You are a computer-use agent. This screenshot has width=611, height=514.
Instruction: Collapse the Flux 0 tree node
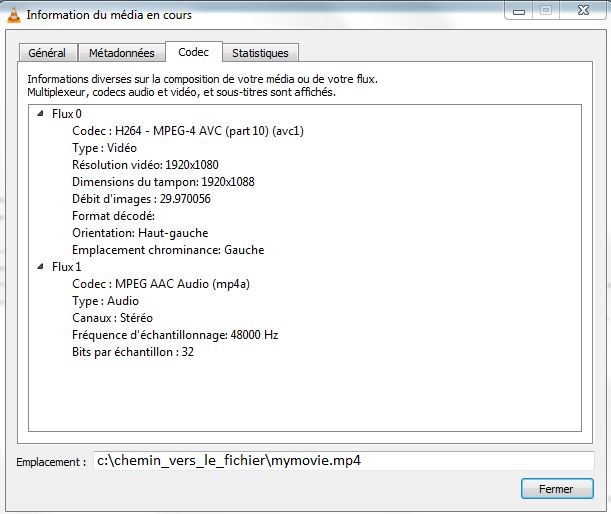tap(40, 114)
